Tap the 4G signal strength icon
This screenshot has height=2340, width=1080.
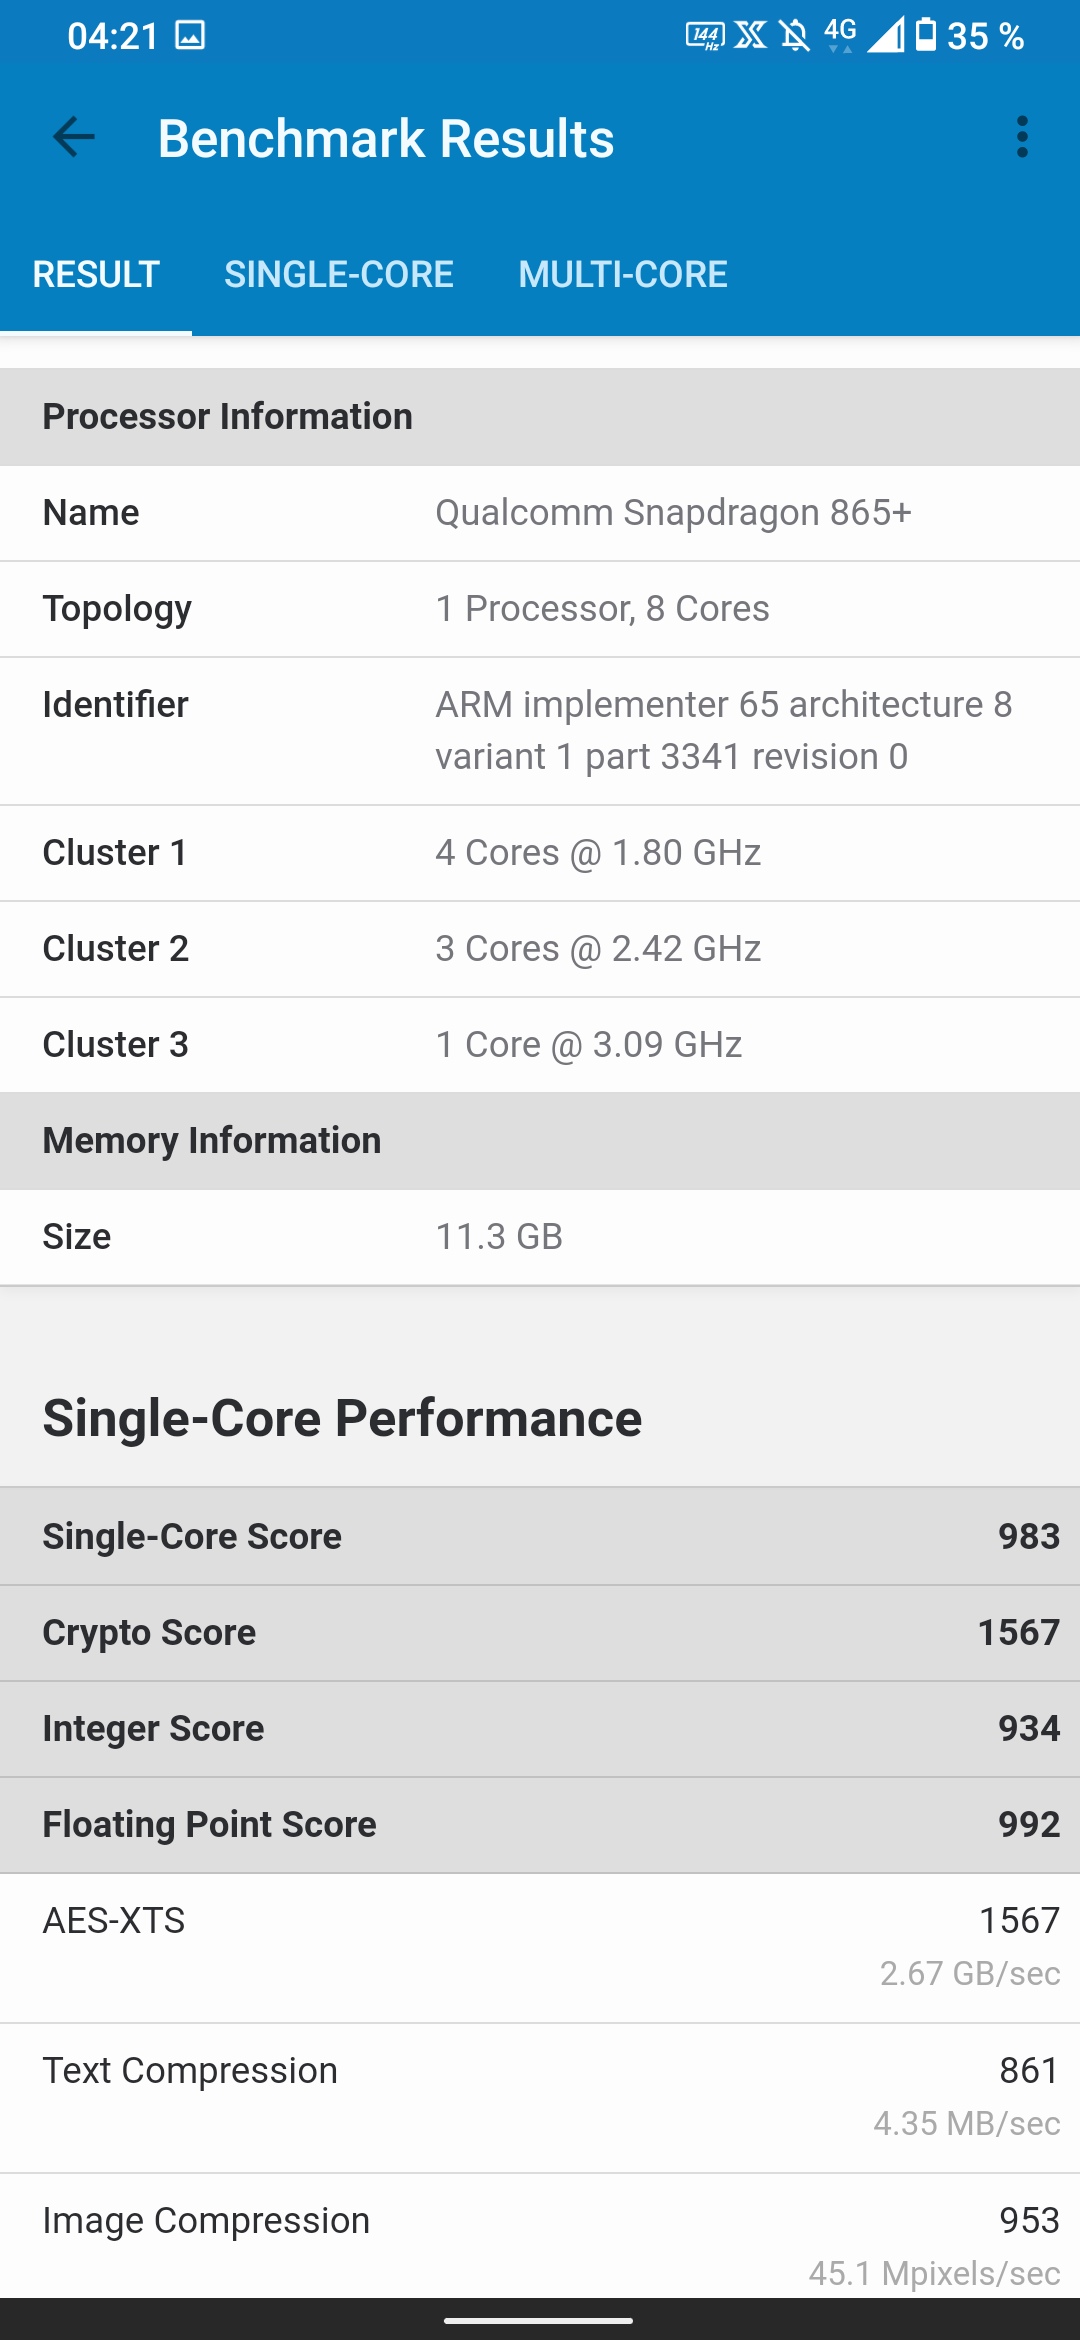click(x=860, y=34)
